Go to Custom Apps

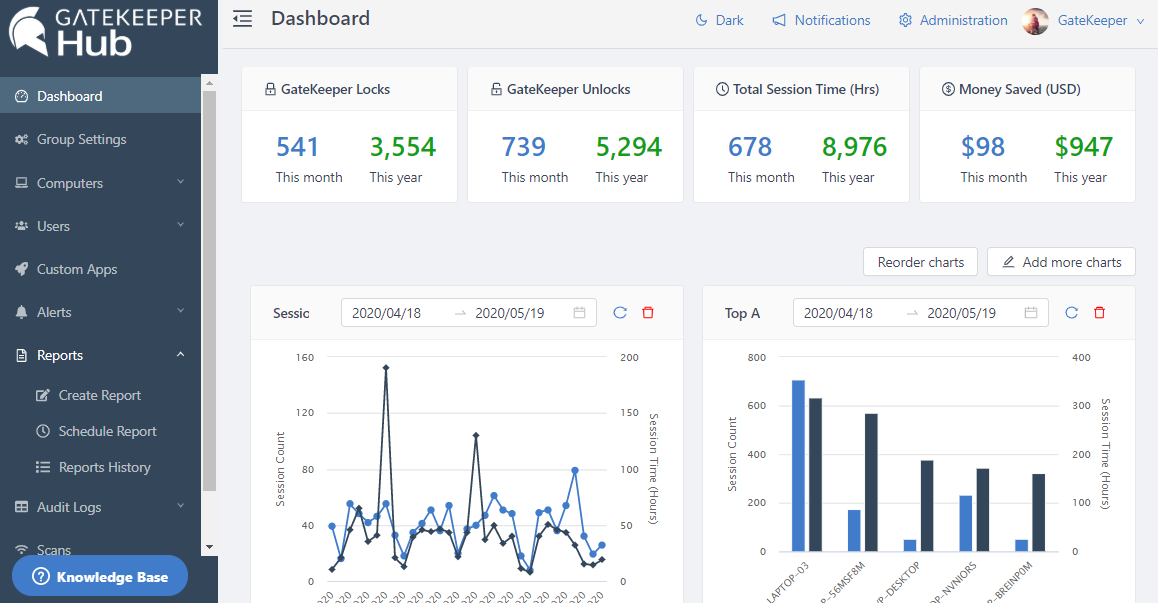click(x=77, y=269)
